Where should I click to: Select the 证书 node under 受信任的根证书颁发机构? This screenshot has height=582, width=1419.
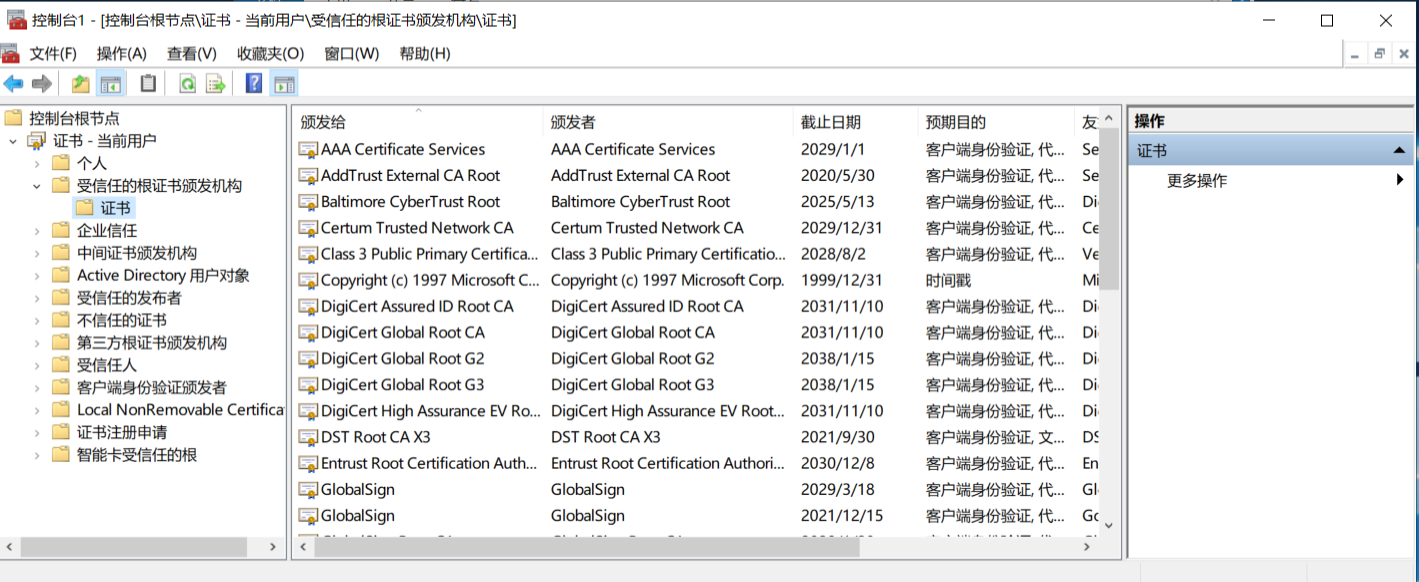[x=115, y=208]
